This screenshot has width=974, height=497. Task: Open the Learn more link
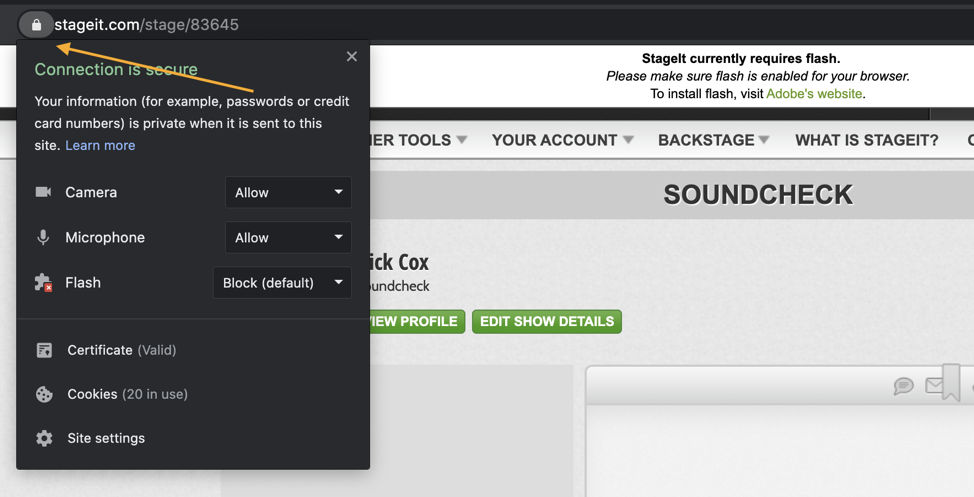[100, 145]
